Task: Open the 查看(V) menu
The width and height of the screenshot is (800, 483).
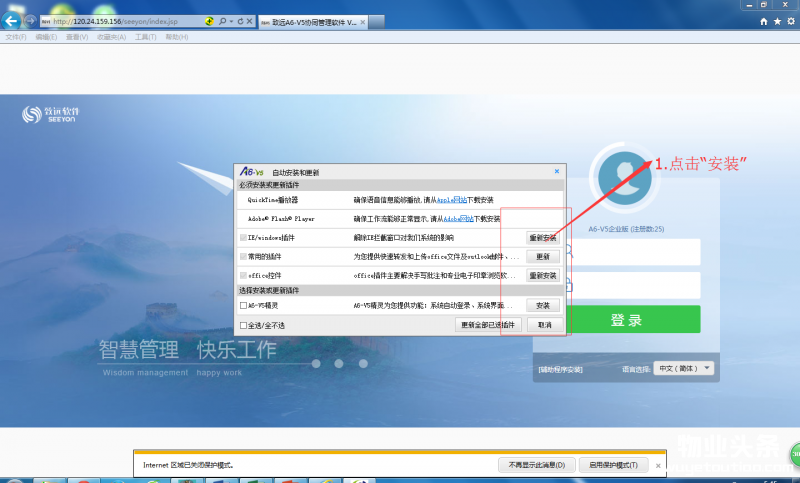Action: pos(77,37)
